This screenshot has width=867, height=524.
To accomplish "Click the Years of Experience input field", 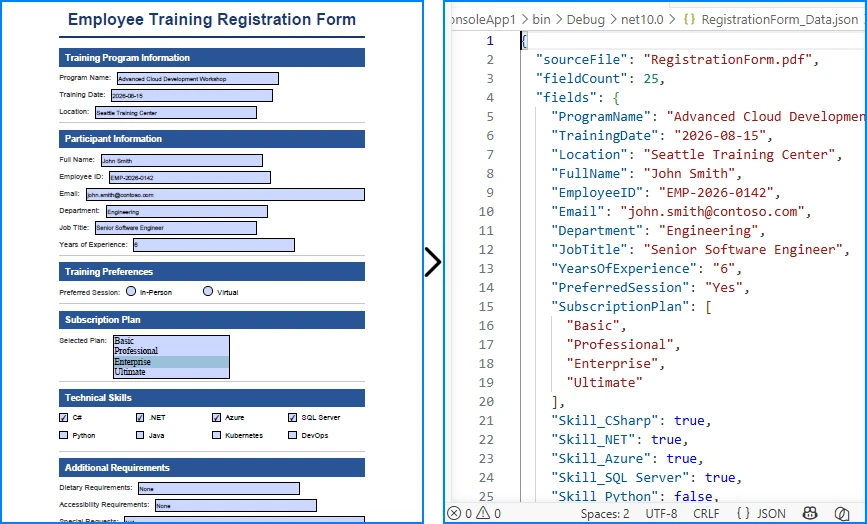I will coord(214,245).
